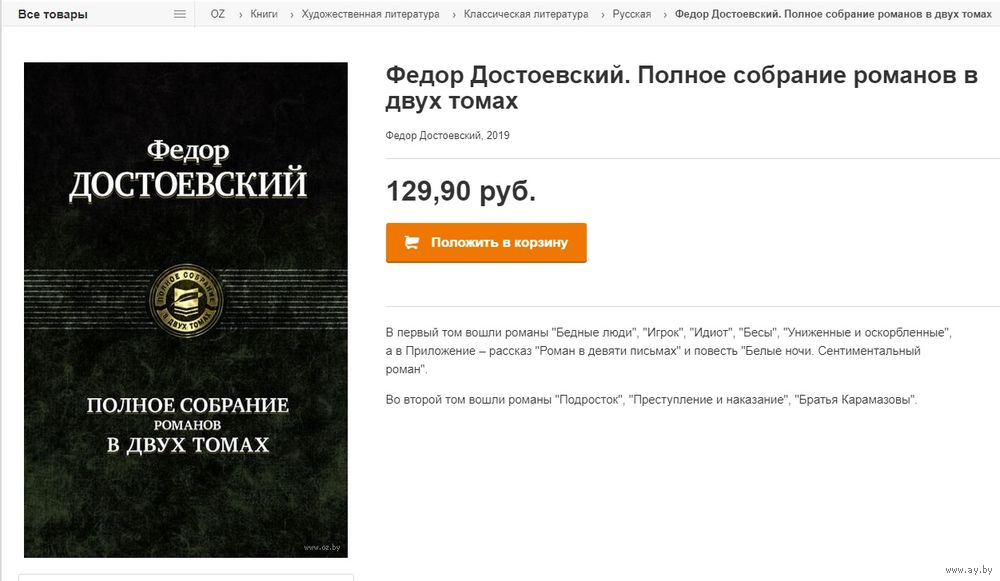
Task: Click the price 129,90 руб.
Action: click(461, 191)
